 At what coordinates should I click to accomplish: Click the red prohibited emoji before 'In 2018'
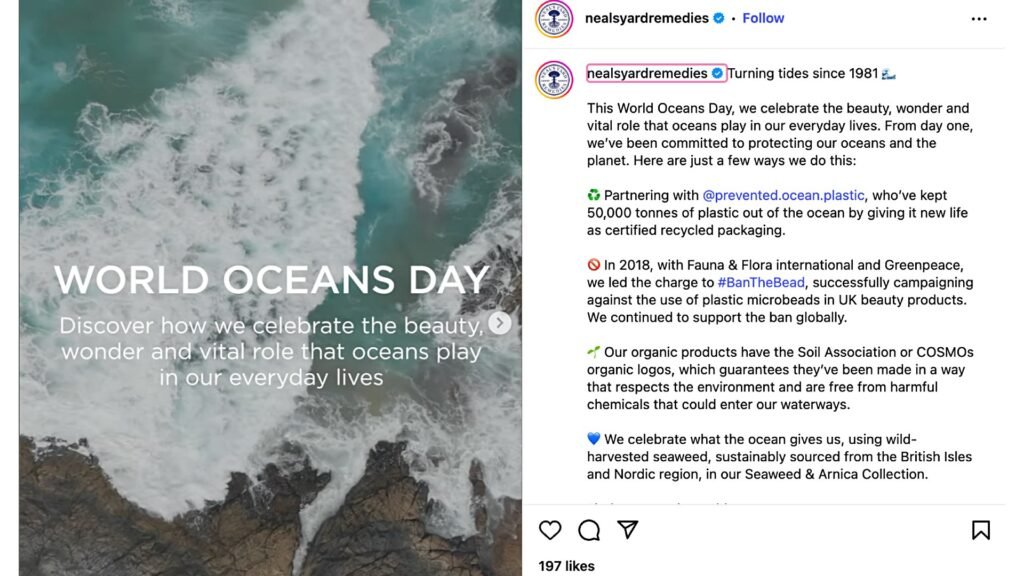click(594, 265)
